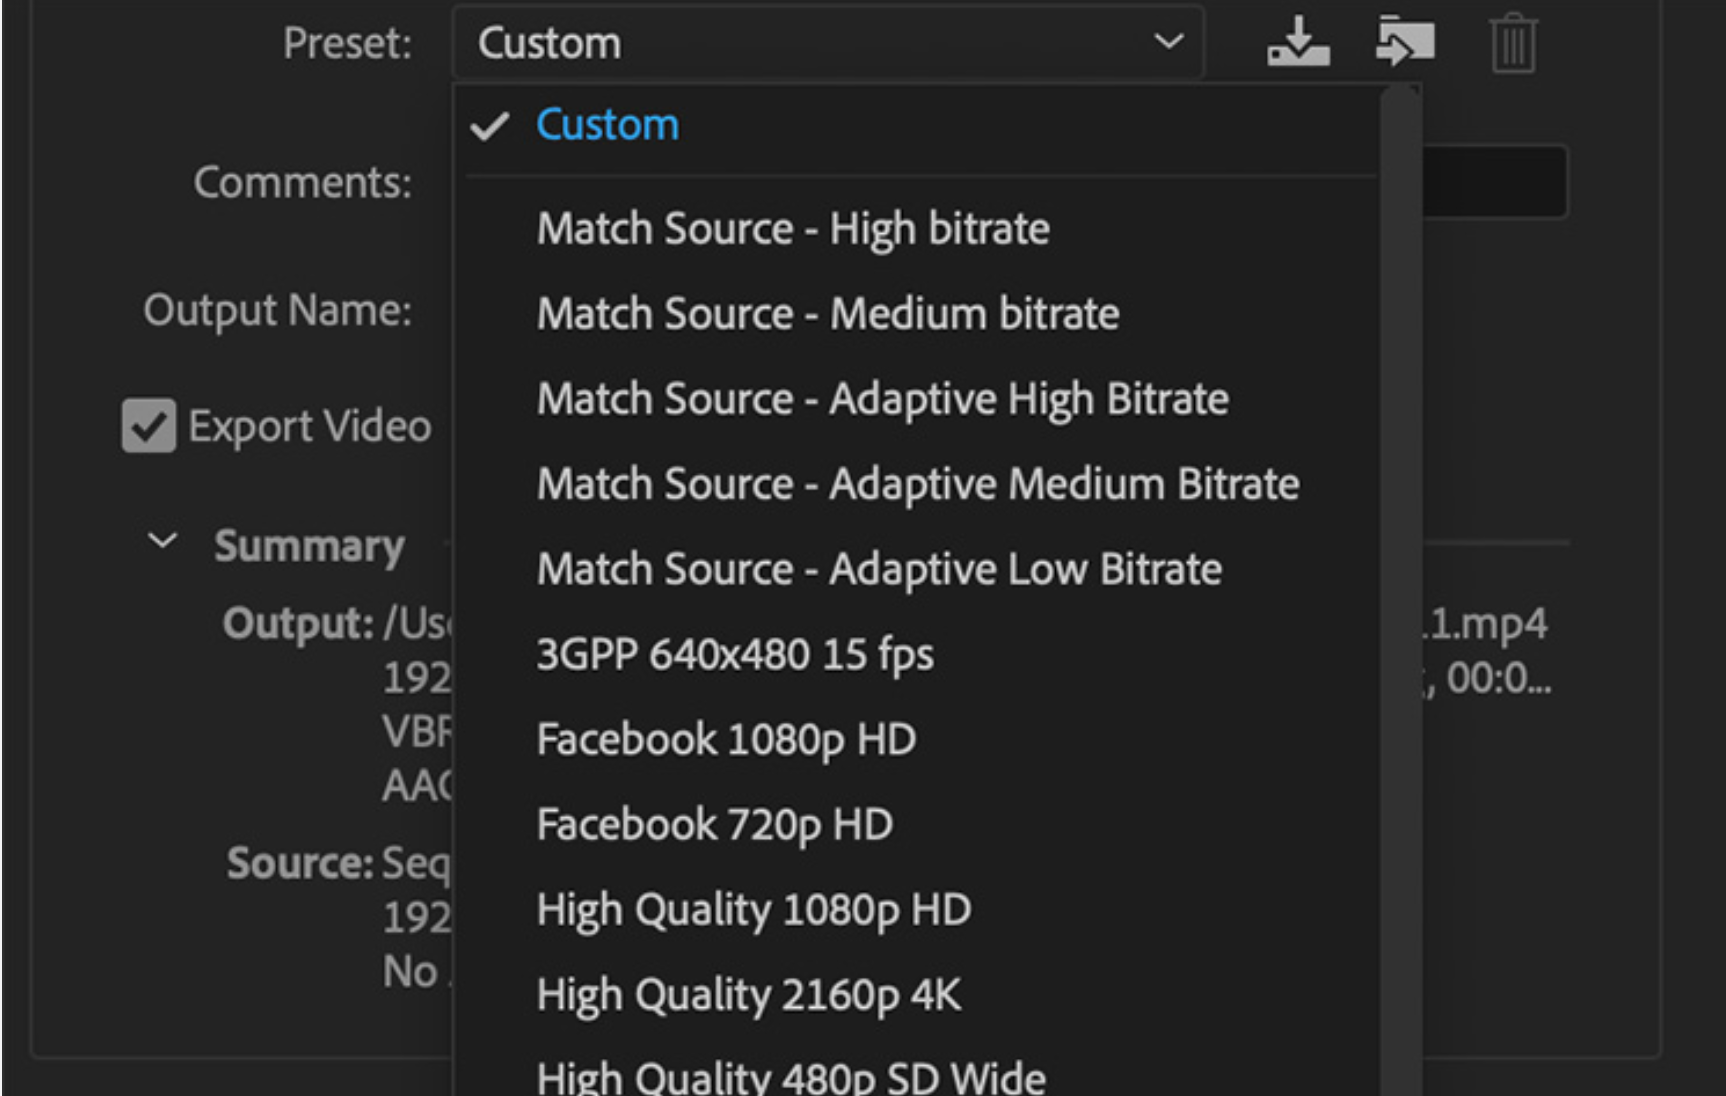The height and width of the screenshot is (1096, 1726).
Task: Select the Facebook 1080p HD preset
Action: (726, 739)
